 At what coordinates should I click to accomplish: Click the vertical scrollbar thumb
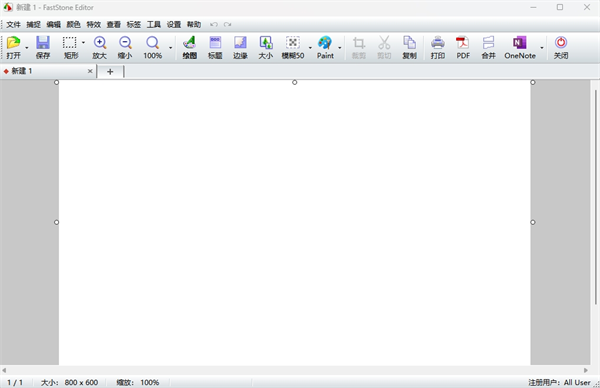[x=596, y=197]
